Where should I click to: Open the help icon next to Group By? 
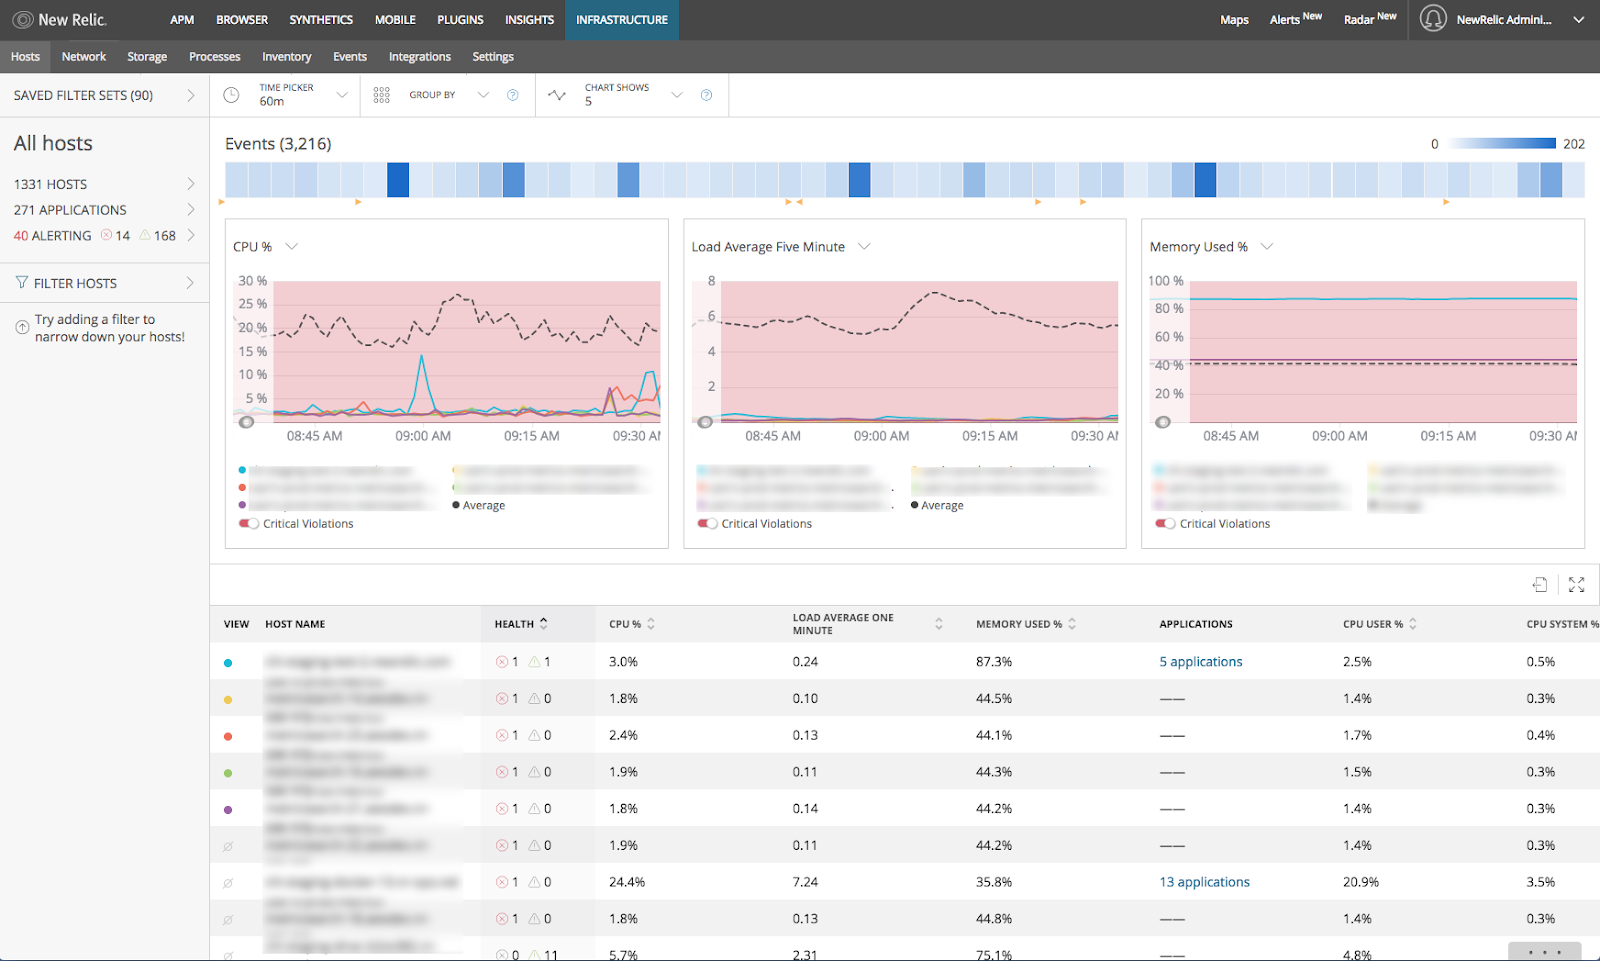point(513,94)
